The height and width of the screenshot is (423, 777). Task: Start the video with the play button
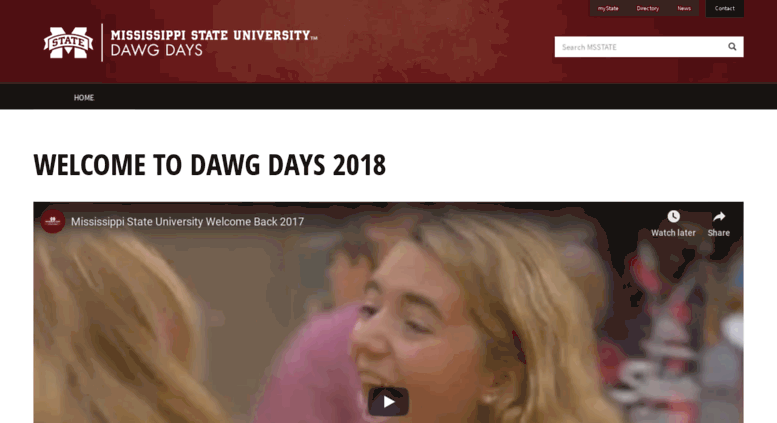pos(388,401)
